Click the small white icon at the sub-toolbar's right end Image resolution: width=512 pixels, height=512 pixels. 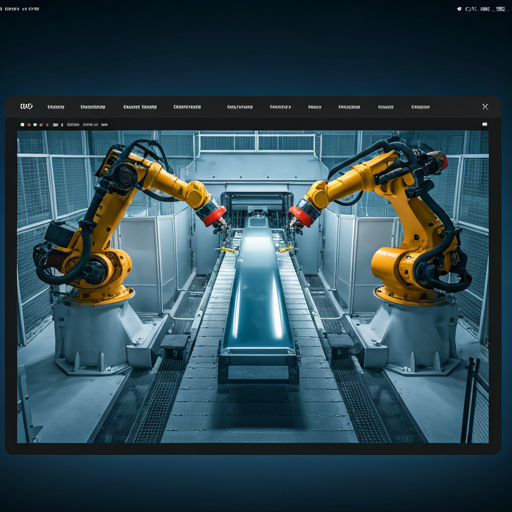pos(485,124)
